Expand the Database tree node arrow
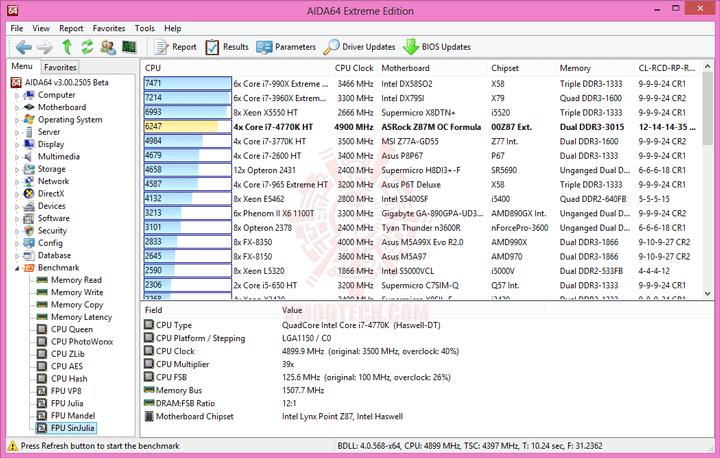This screenshot has width=720, height=458. pos(17,256)
